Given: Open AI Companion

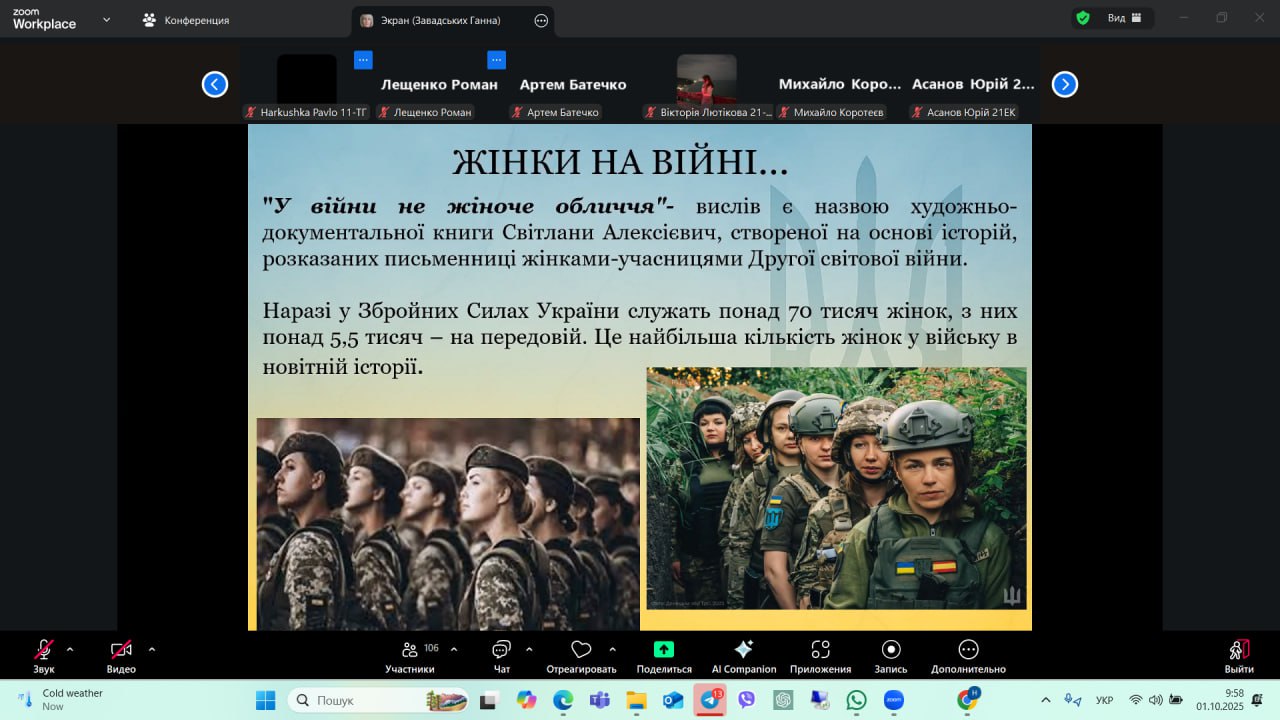Looking at the screenshot, I should point(743,655).
